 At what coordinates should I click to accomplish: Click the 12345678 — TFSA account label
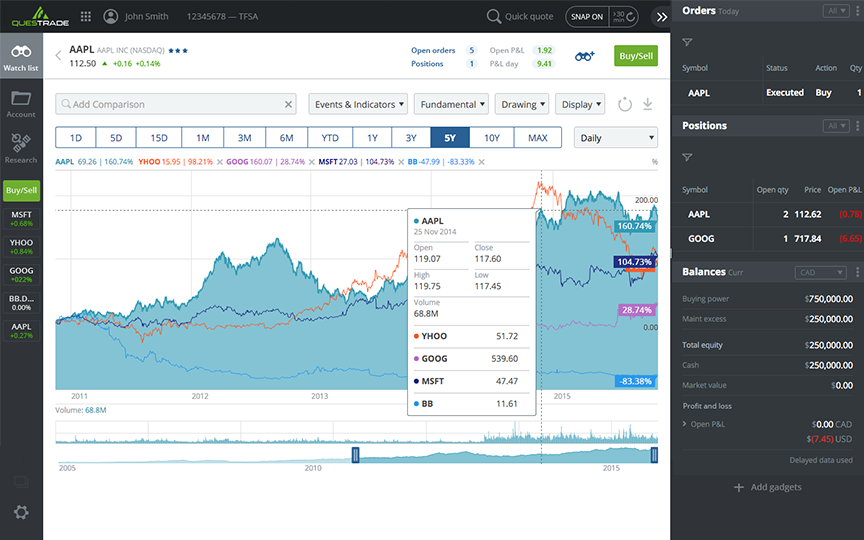point(222,17)
